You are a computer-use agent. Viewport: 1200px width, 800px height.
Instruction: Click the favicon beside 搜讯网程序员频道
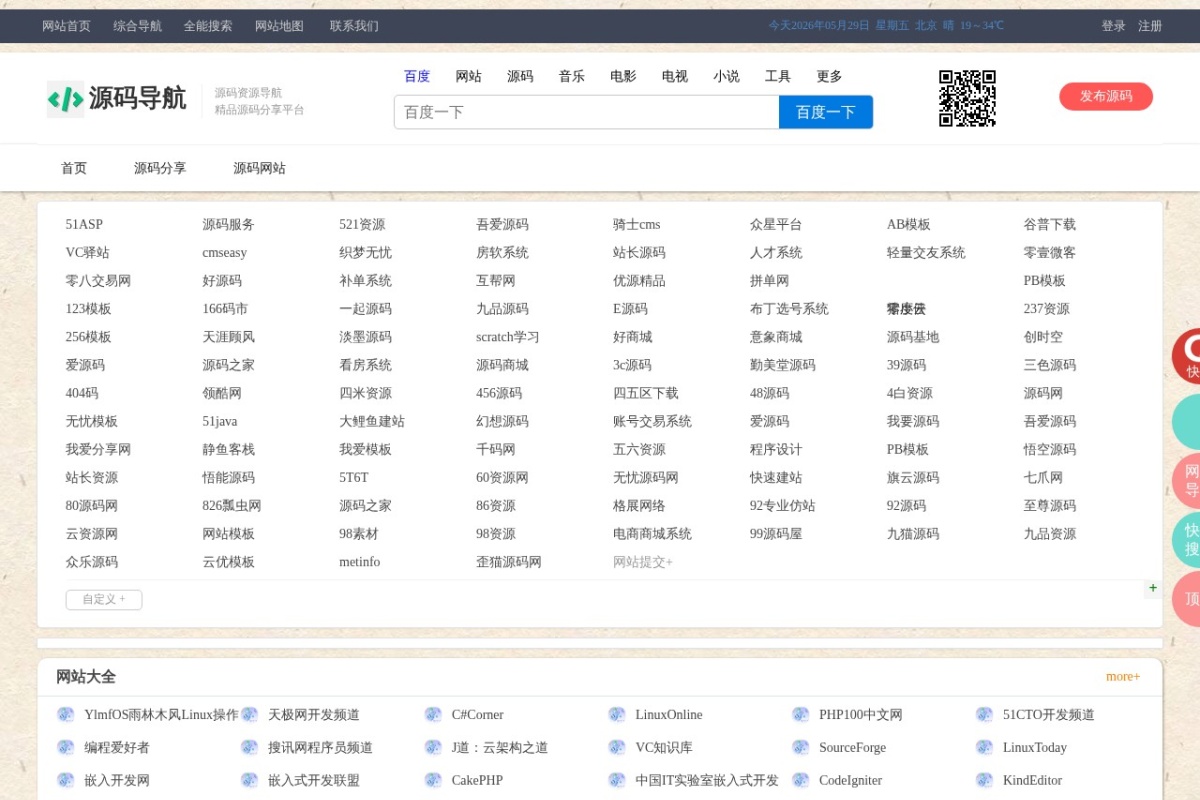[x=250, y=748]
